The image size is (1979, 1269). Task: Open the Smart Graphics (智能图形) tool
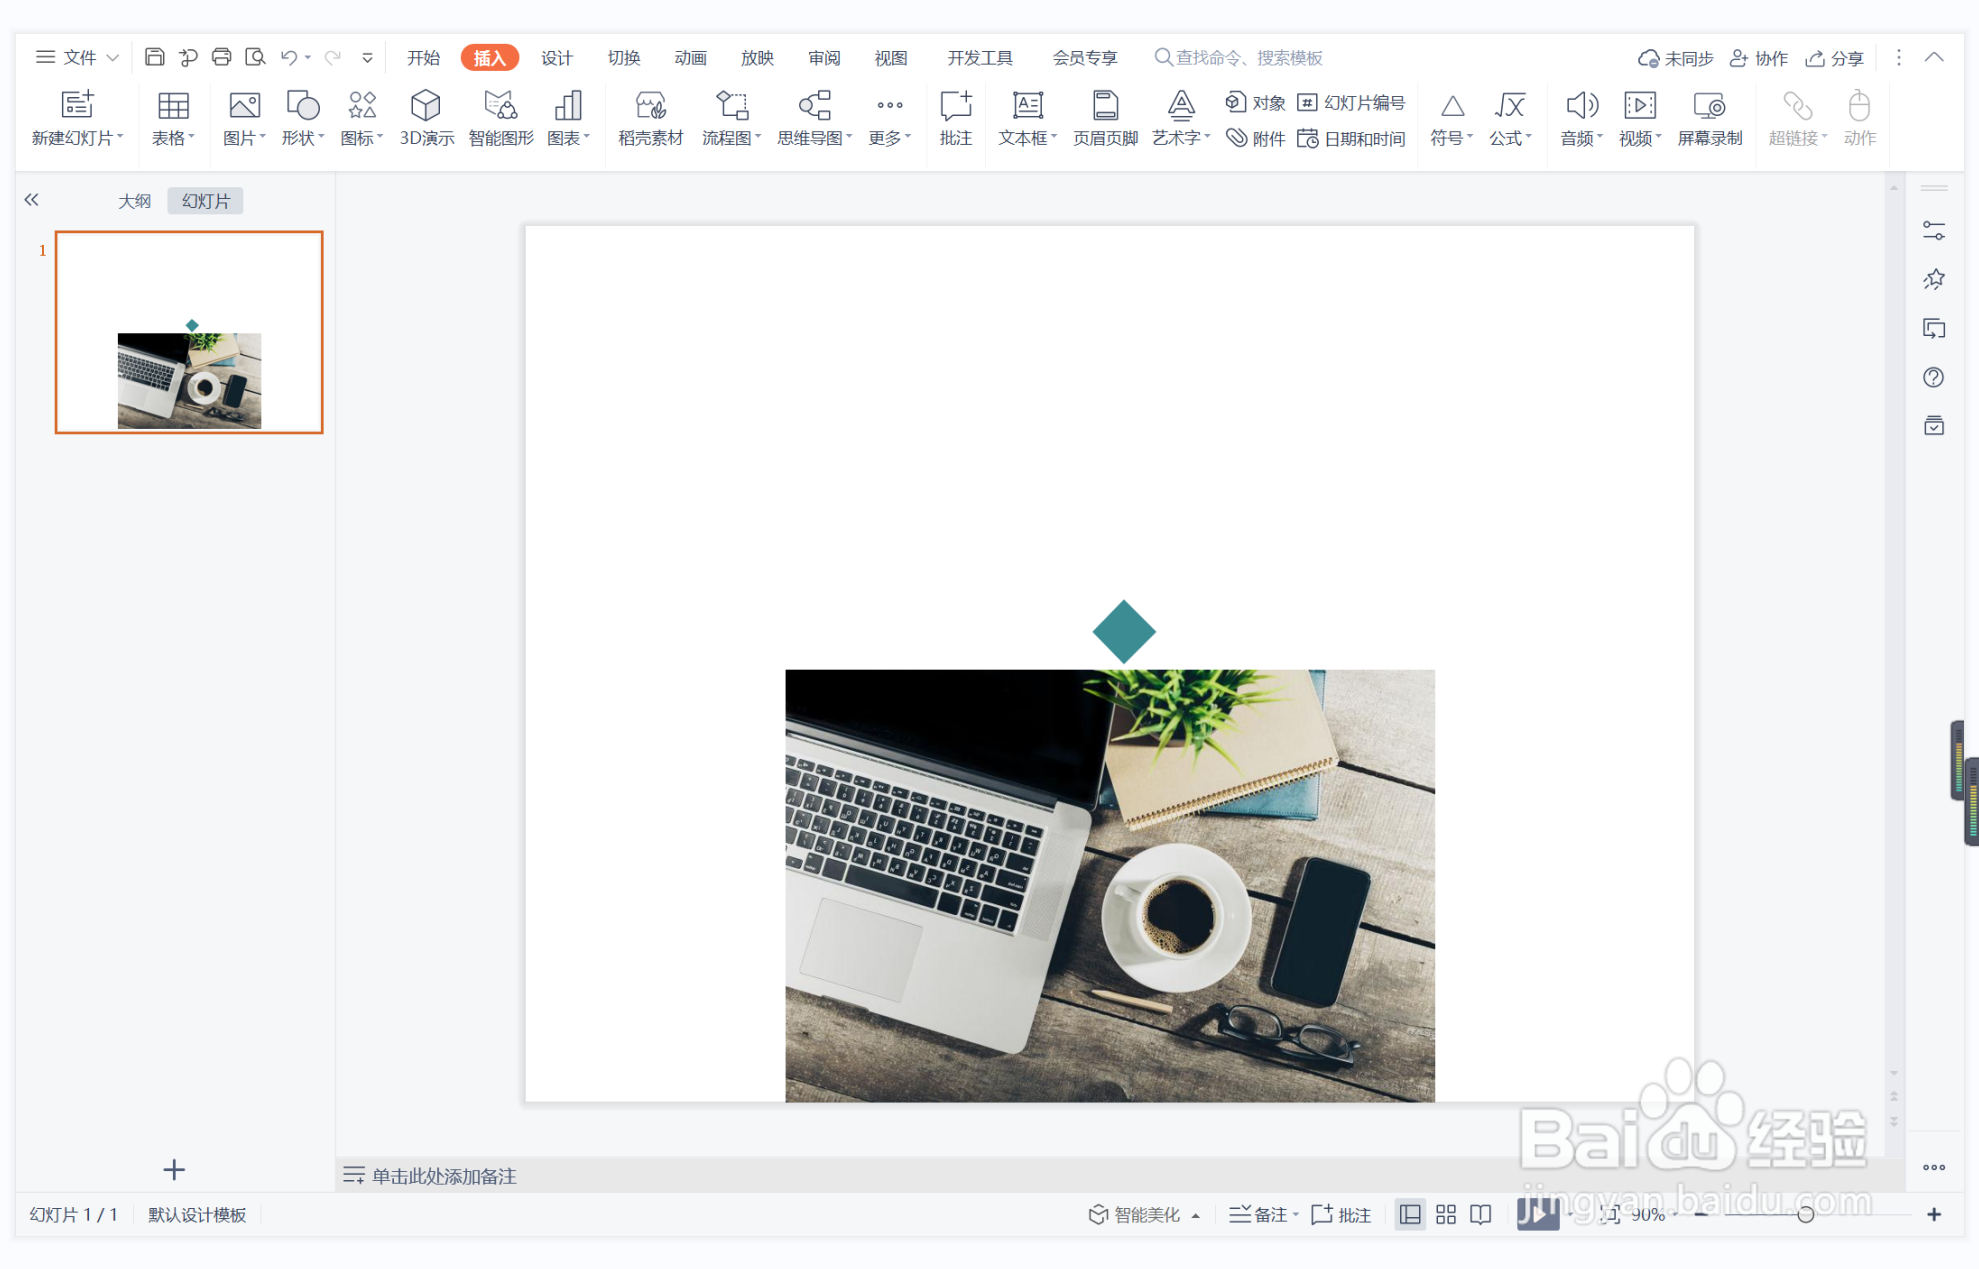click(x=500, y=105)
